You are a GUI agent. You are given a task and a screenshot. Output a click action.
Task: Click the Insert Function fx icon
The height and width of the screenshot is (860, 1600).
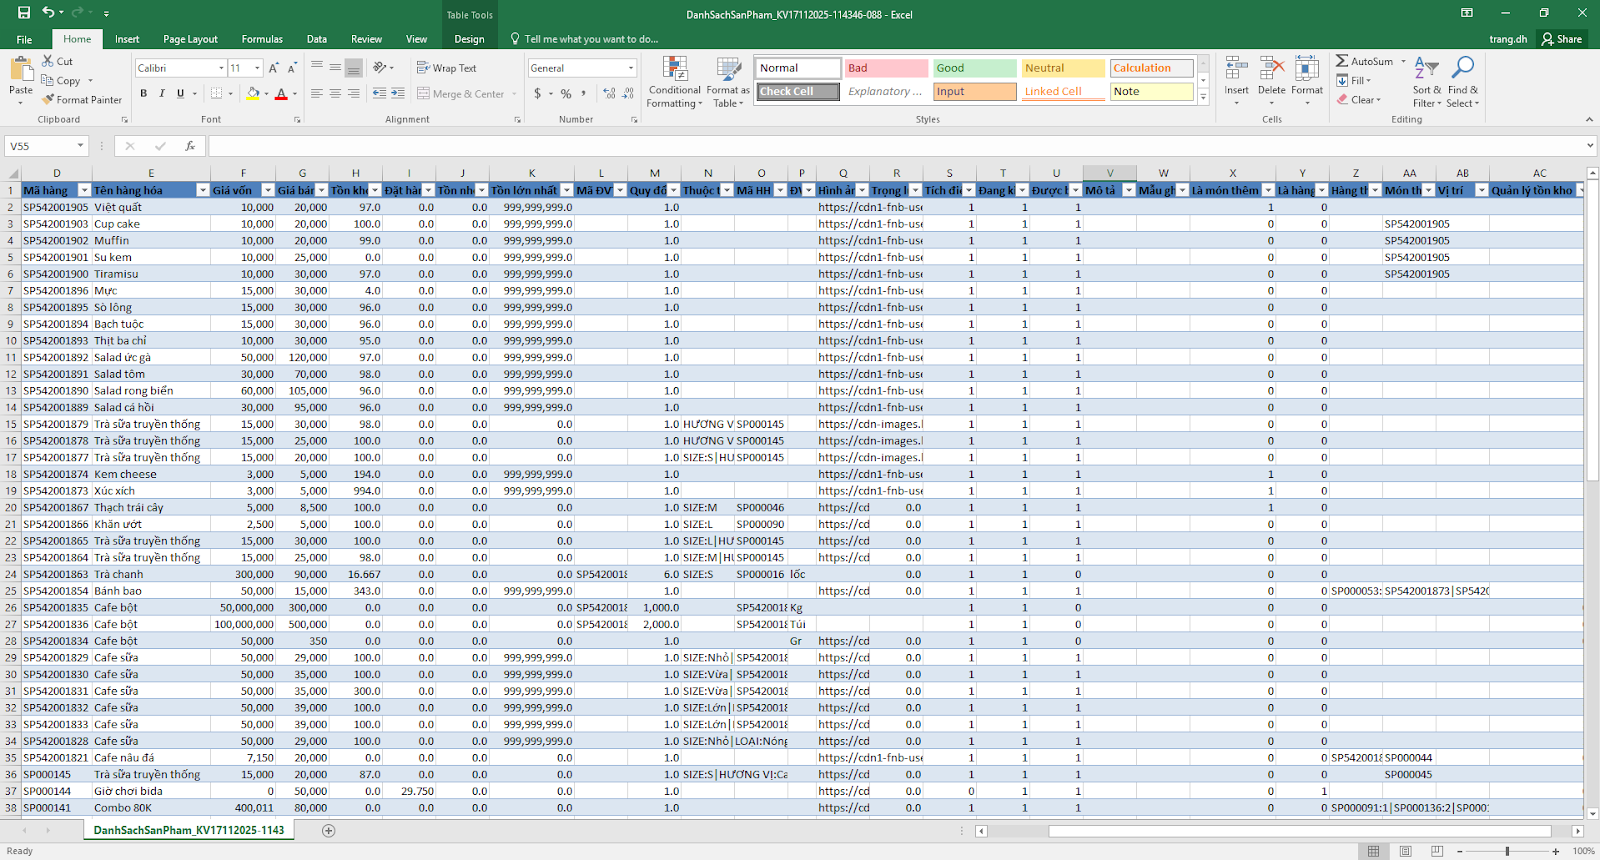coord(190,146)
